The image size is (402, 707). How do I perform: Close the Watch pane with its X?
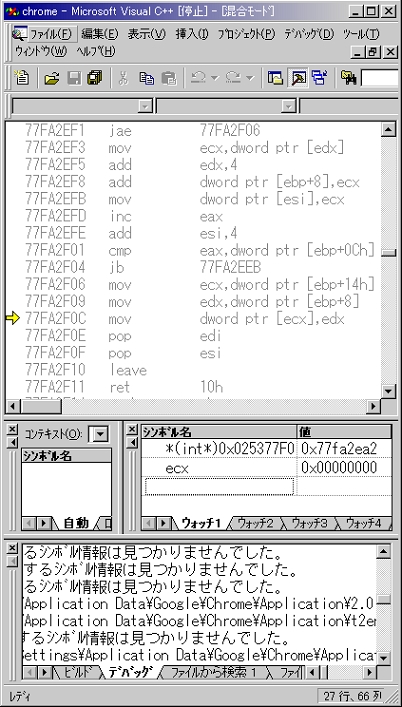(132, 429)
